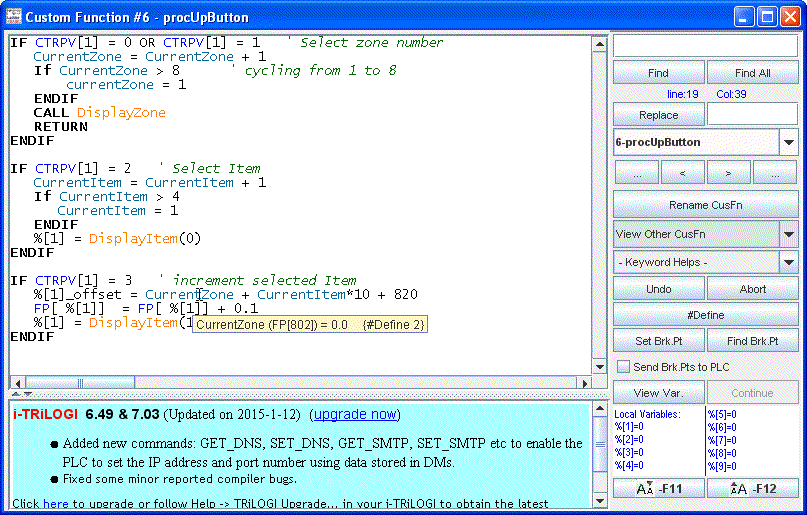The width and height of the screenshot is (807, 515).
Task: Click the search text field above Find
Action: tap(705, 46)
